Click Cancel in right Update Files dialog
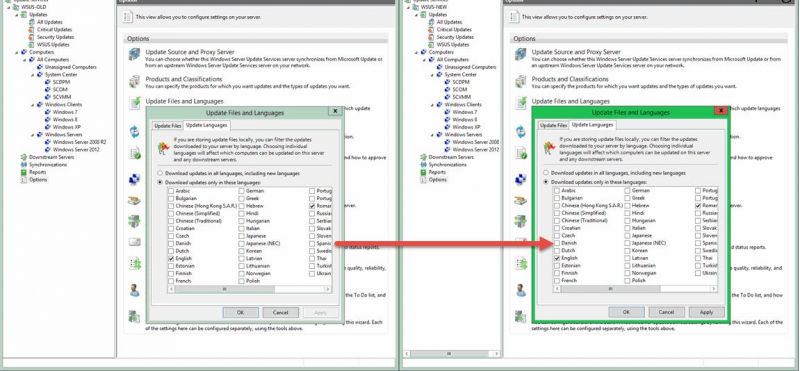 coord(666,312)
